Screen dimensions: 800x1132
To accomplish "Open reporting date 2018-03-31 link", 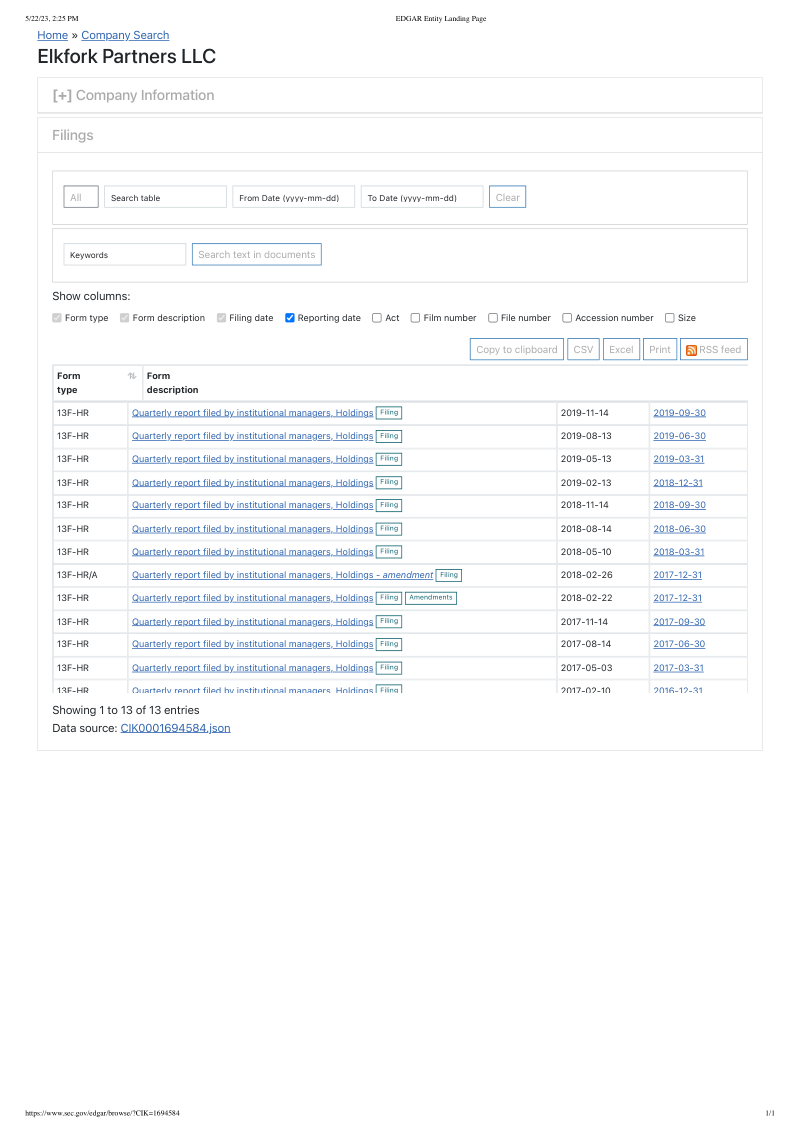I will click(679, 552).
